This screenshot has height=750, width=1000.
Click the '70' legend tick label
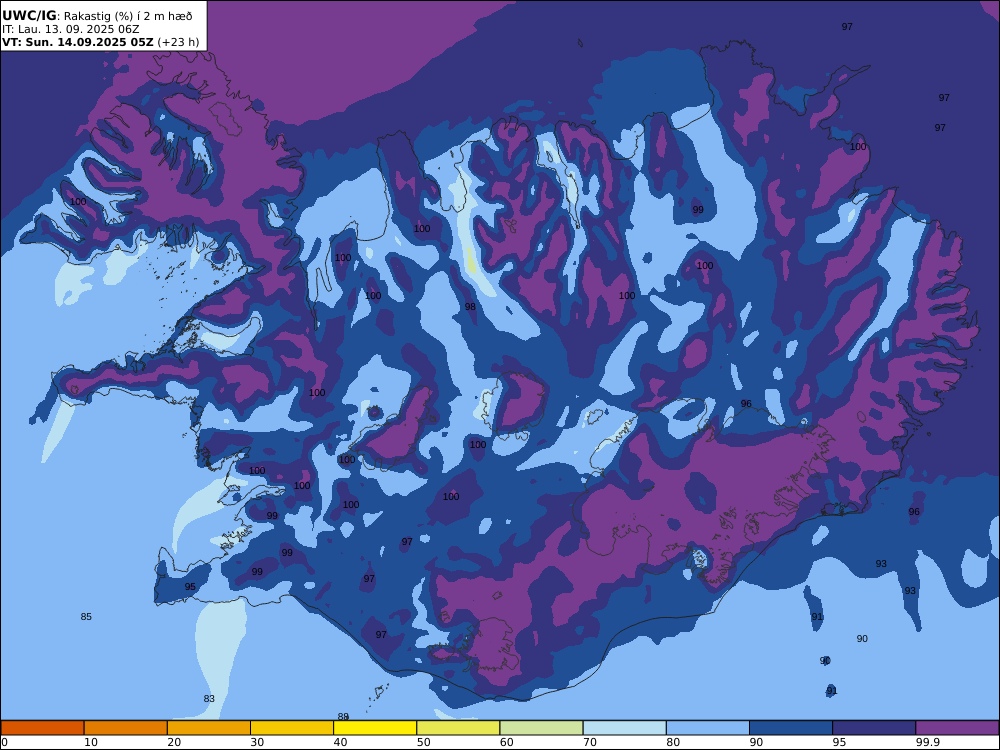590,742
